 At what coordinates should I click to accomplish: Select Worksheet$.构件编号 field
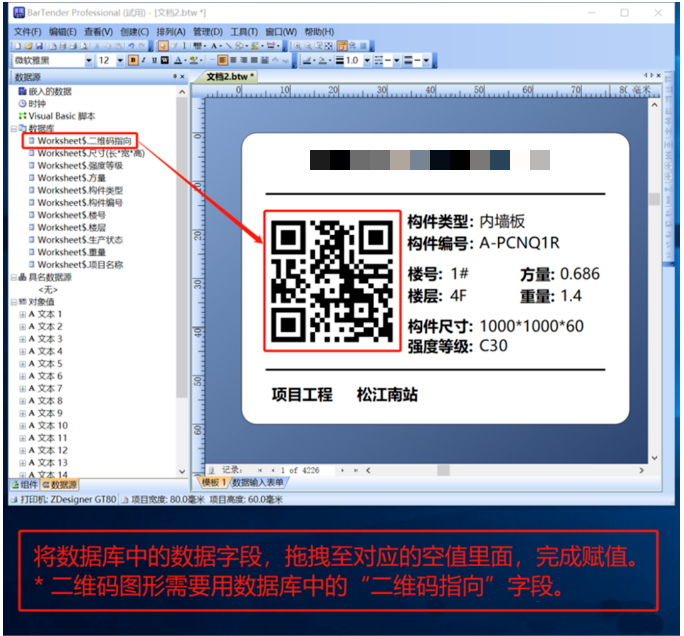click(75, 202)
